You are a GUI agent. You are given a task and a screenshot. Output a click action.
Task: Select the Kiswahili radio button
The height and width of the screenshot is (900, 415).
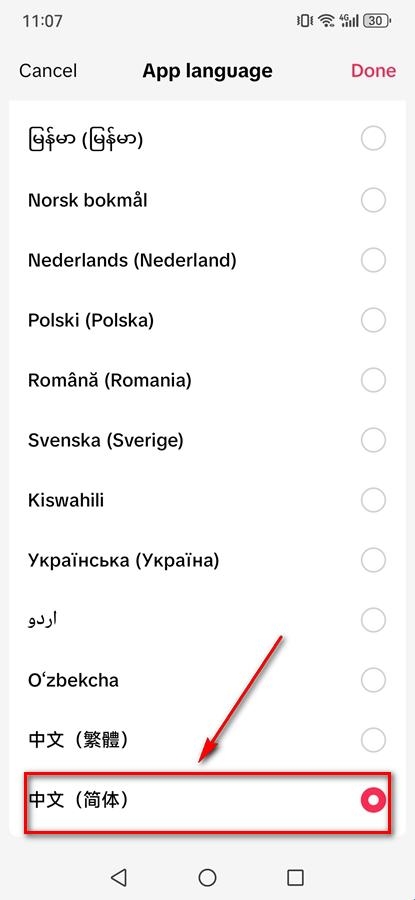coord(373,500)
